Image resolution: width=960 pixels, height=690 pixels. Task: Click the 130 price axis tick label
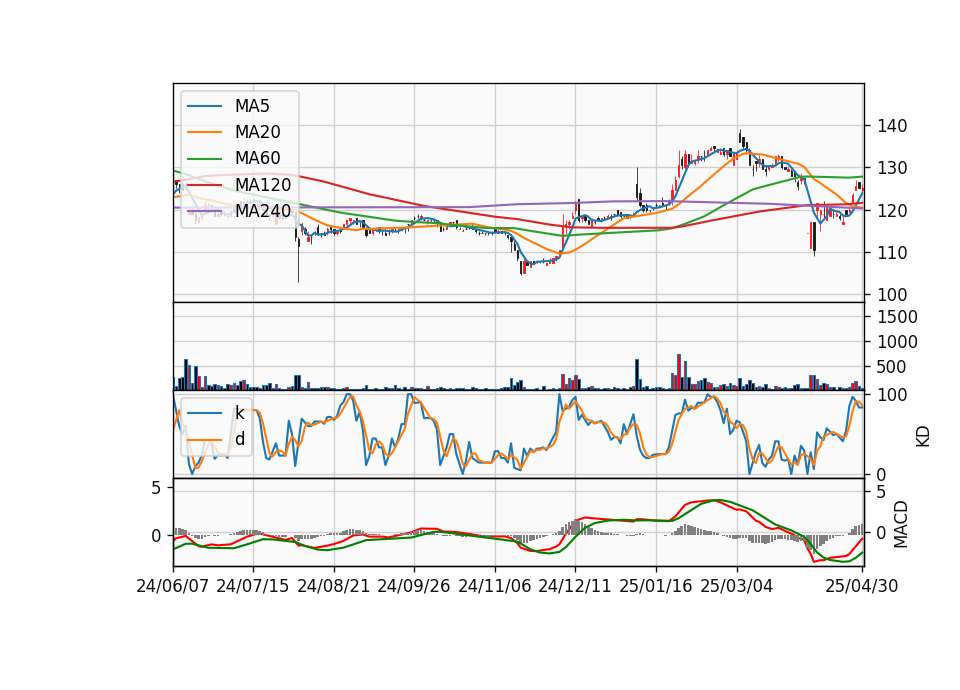point(892,168)
